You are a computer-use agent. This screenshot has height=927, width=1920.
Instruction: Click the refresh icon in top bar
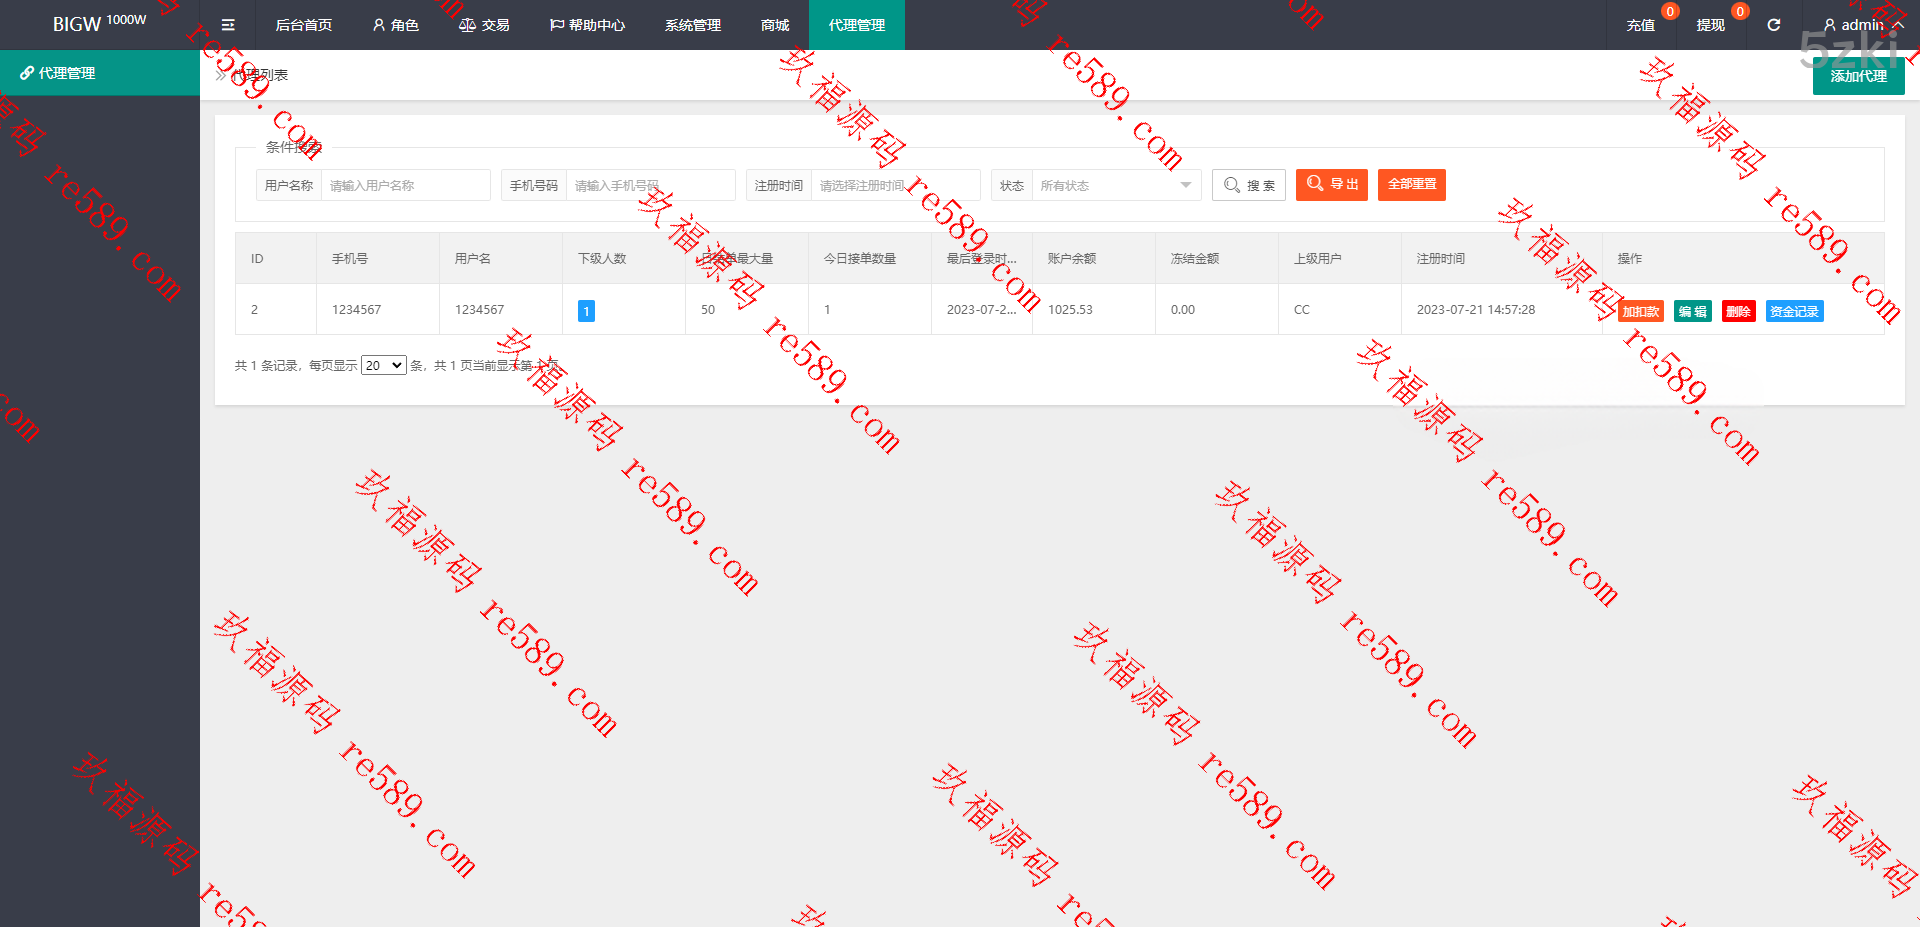(1773, 25)
